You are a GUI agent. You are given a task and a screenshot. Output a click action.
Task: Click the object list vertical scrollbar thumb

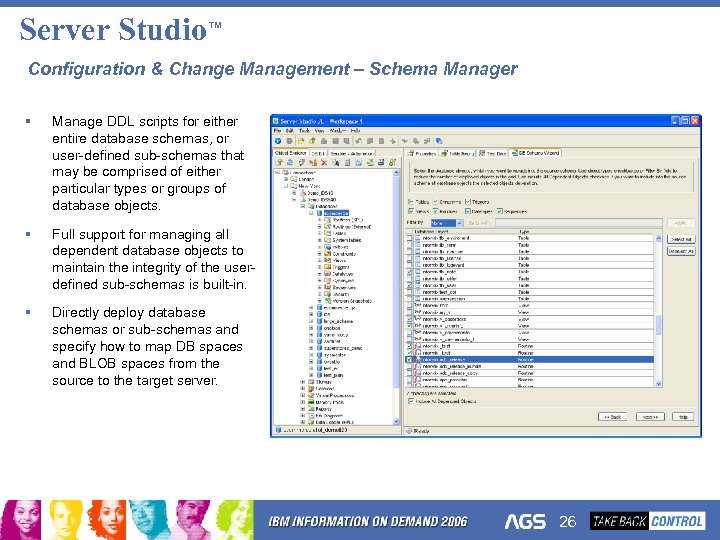658,325
